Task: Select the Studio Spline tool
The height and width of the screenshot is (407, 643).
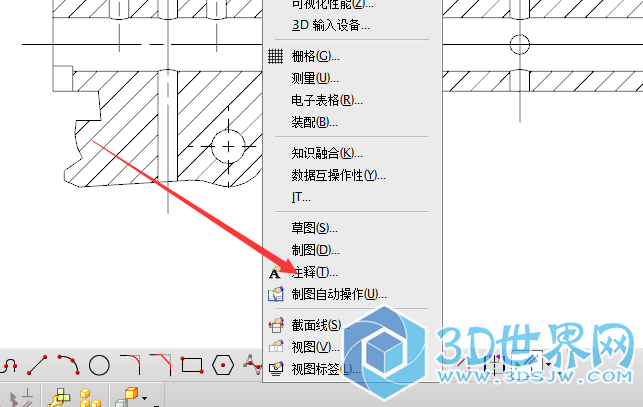Action: 253,364
